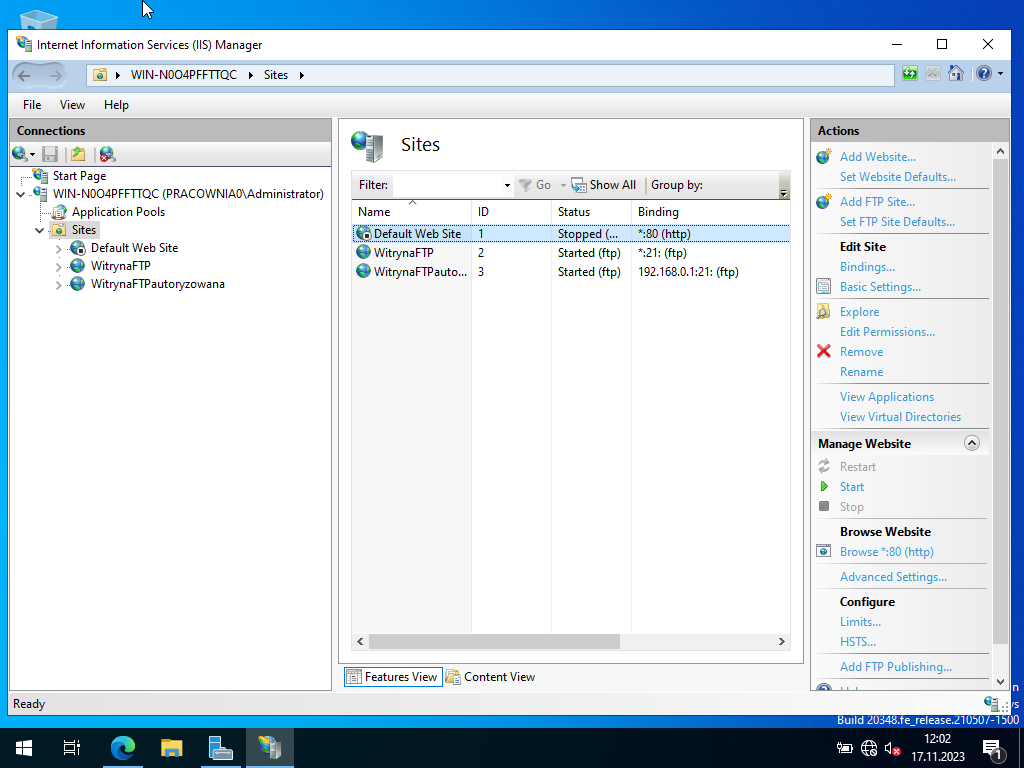Image resolution: width=1024 pixels, height=768 pixels.
Task: Open the Filter dropdown arrow
Action: pyautogui.click(x=507, y=185)
